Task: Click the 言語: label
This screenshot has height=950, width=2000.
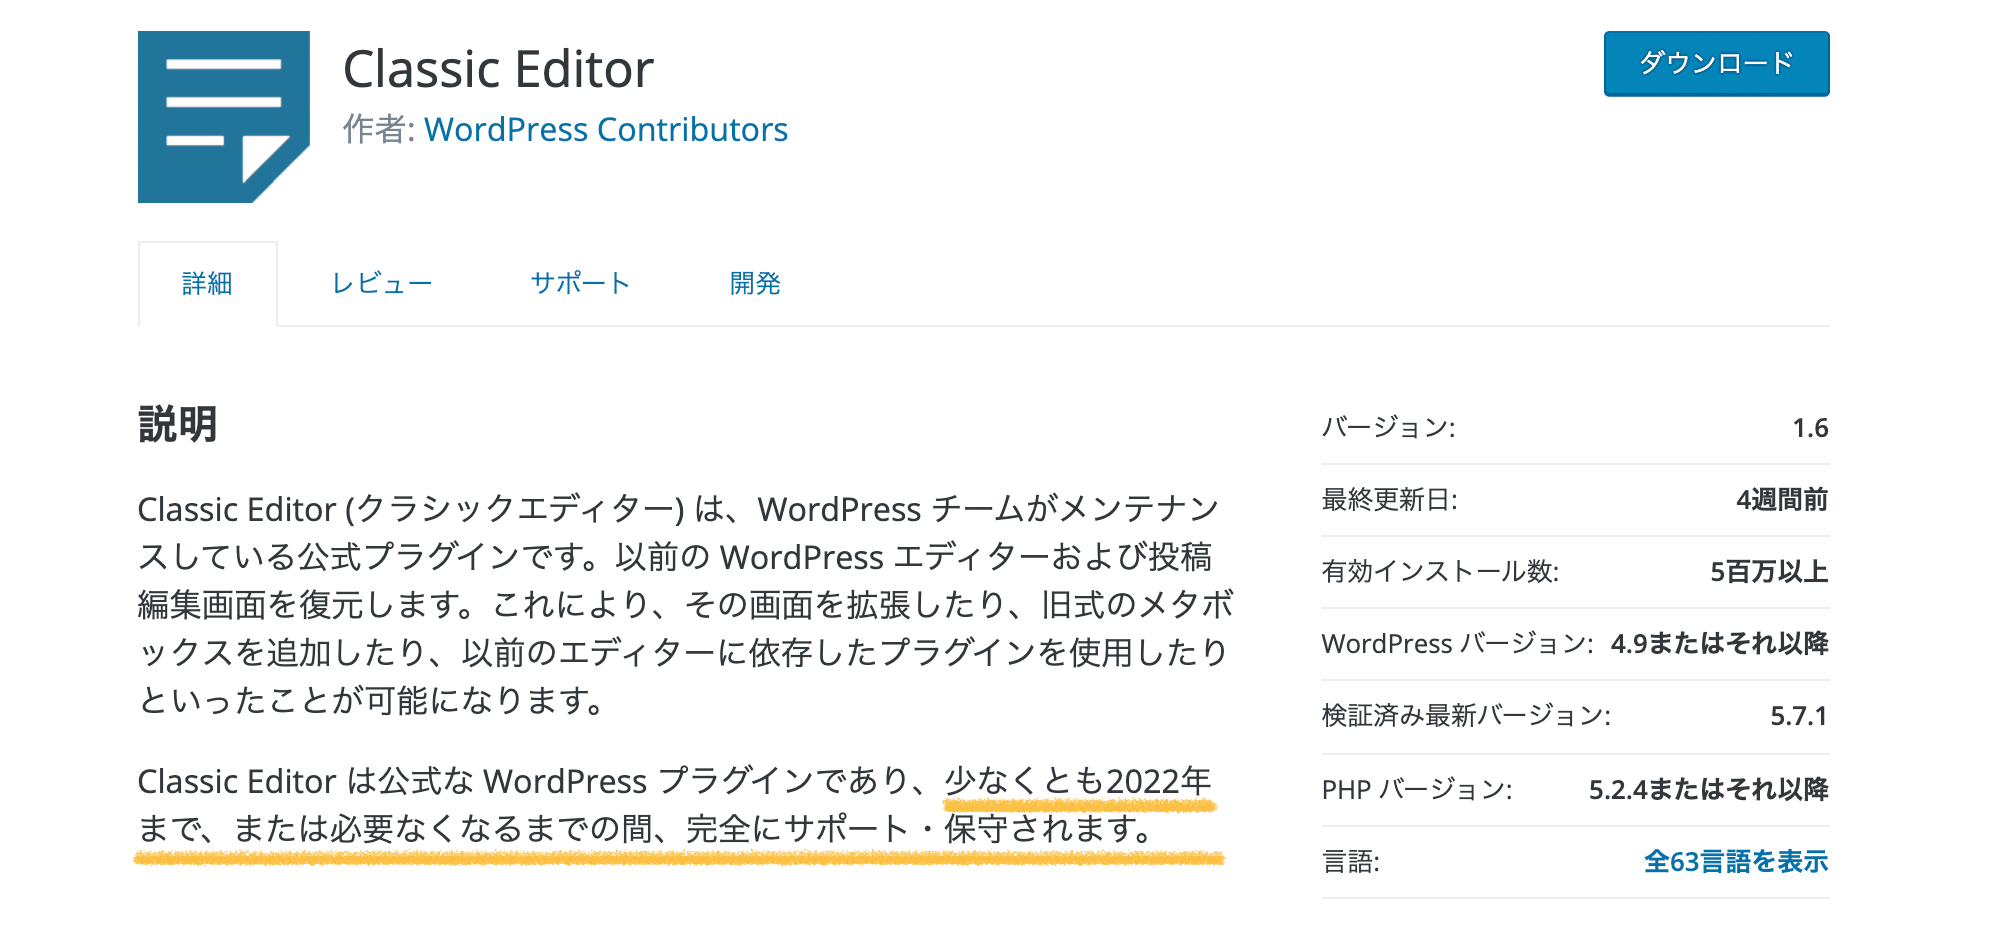Action: [x=1351, y=862]
